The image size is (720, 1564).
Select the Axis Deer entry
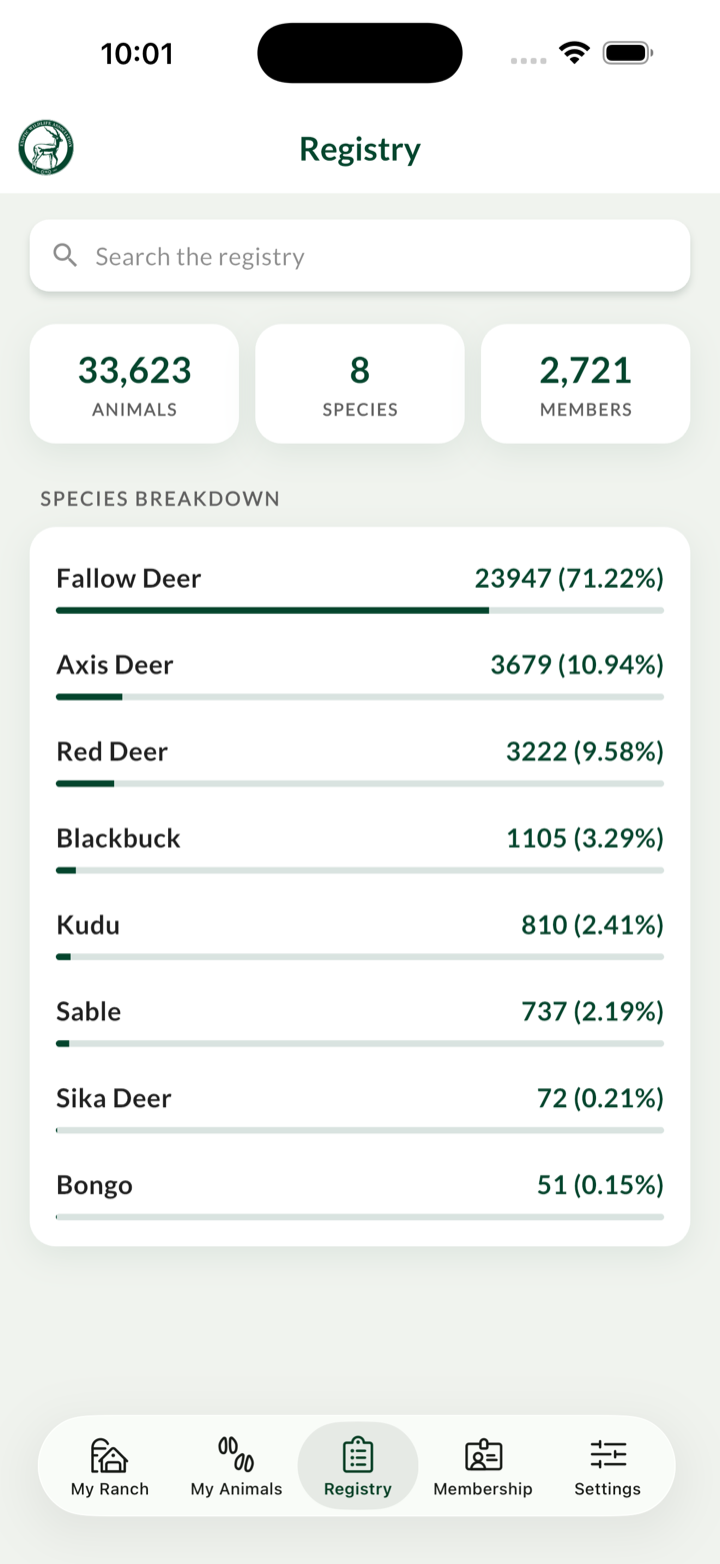pyautogui.click(x=360, y=675)
